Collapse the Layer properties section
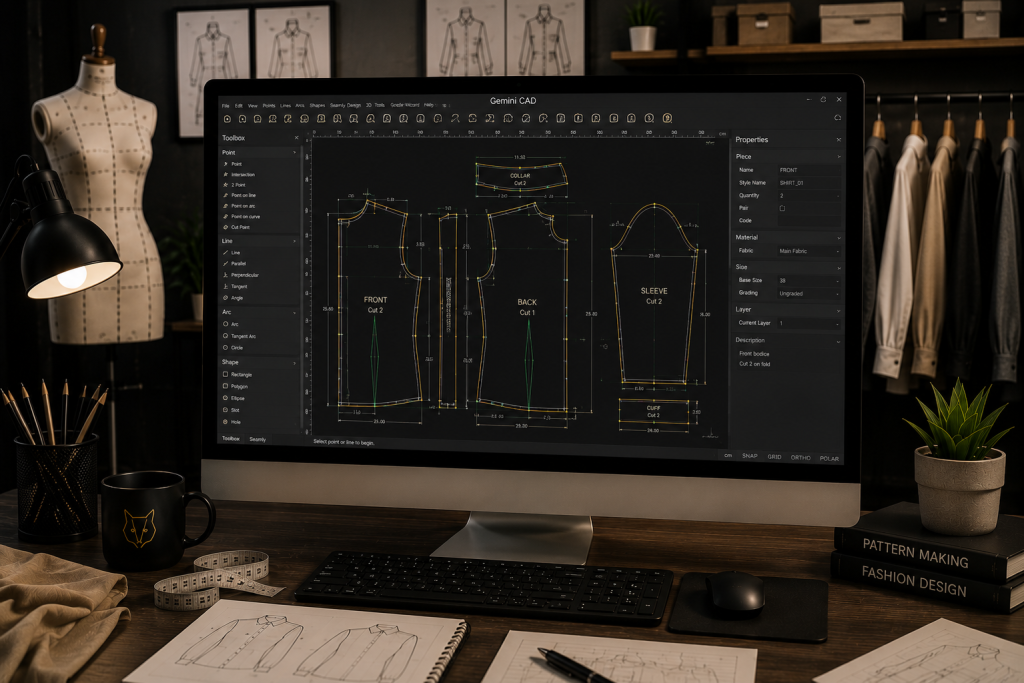The image size is (1024, 683). click(x=839, y=311)
